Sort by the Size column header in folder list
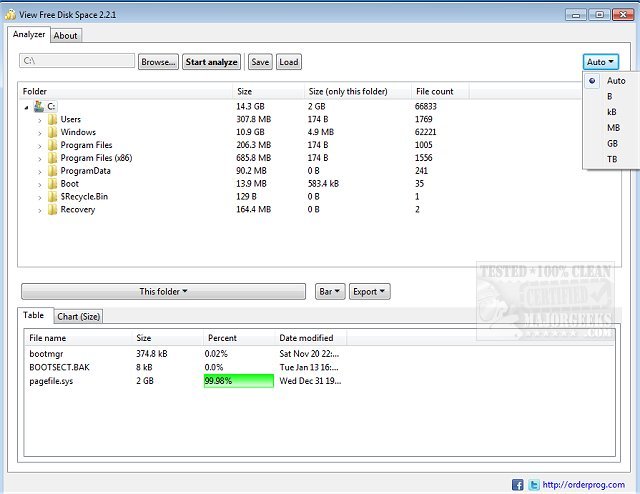The image size is (640, 494). click(x=268, y=91)
